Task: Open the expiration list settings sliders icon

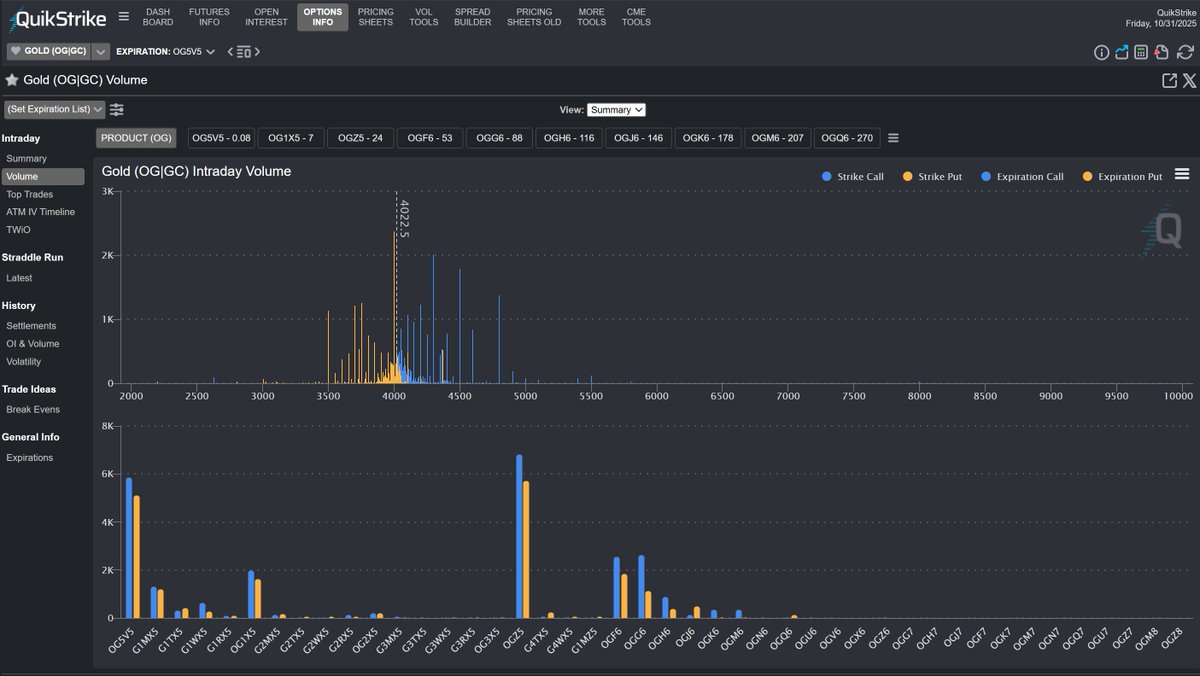Action: [x=117, y=110]
